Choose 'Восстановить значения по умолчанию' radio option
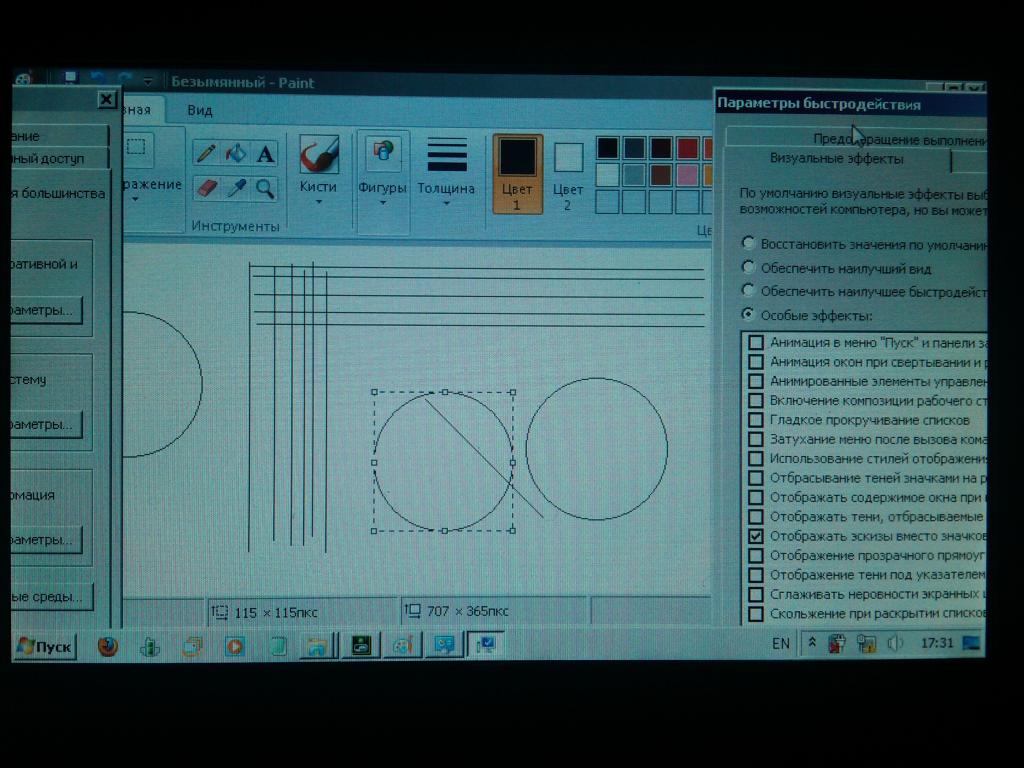The width and height of the screenshot is (1024, 768). [748, 243]
